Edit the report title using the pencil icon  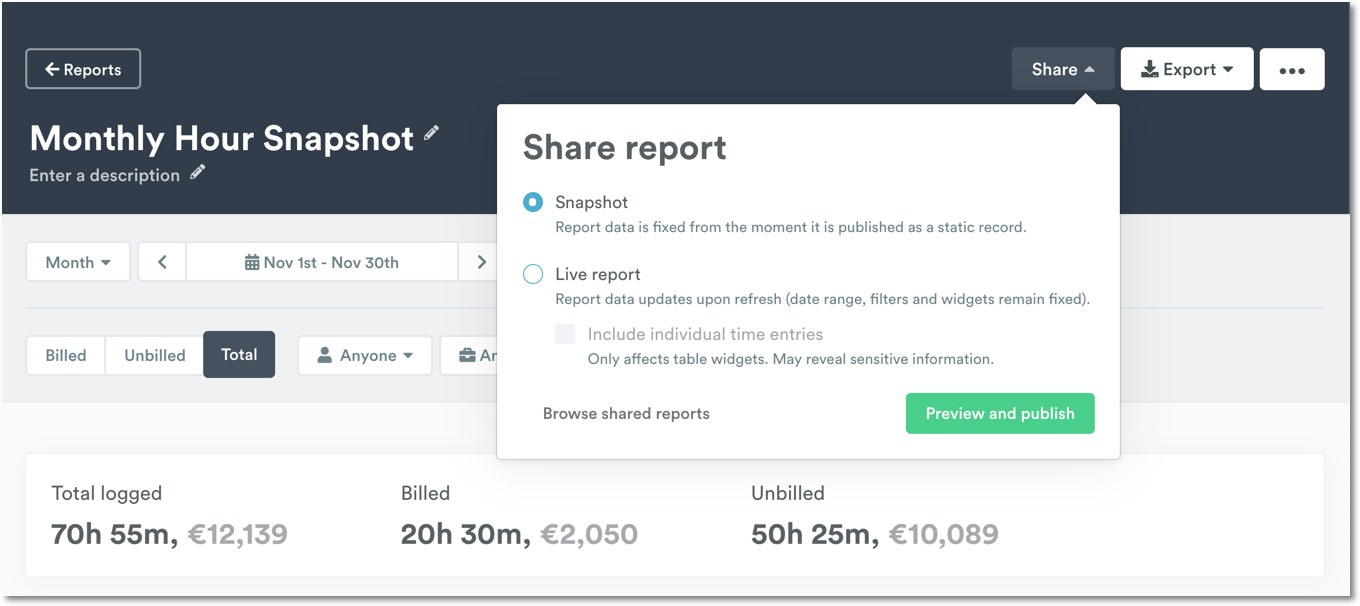[431, 132]
